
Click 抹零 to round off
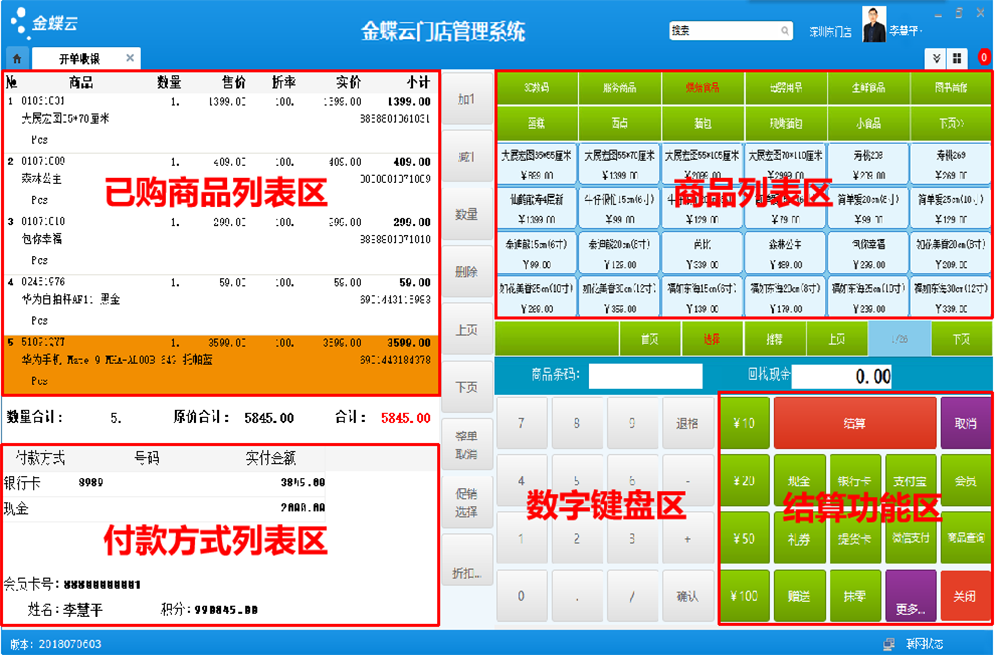pyautogui.click(x=855, y=596)
